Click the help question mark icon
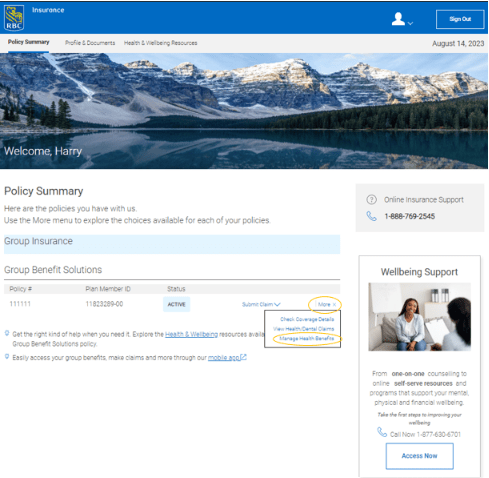 [371, 200]
